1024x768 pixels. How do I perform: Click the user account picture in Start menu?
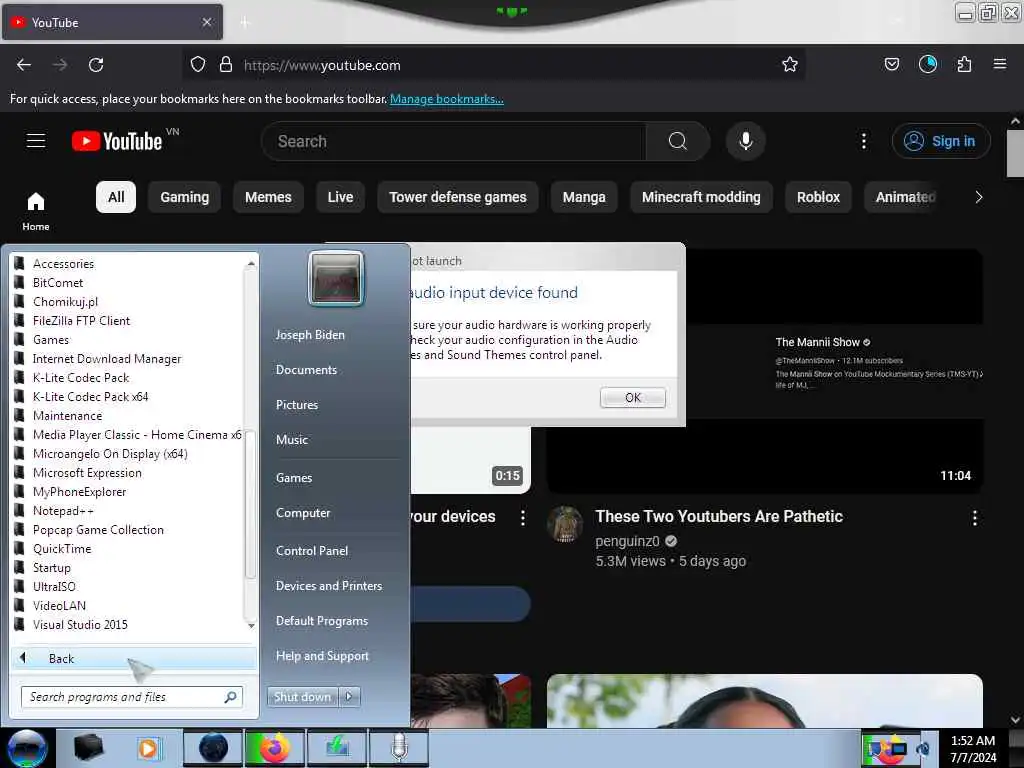[x=336, y=279]
